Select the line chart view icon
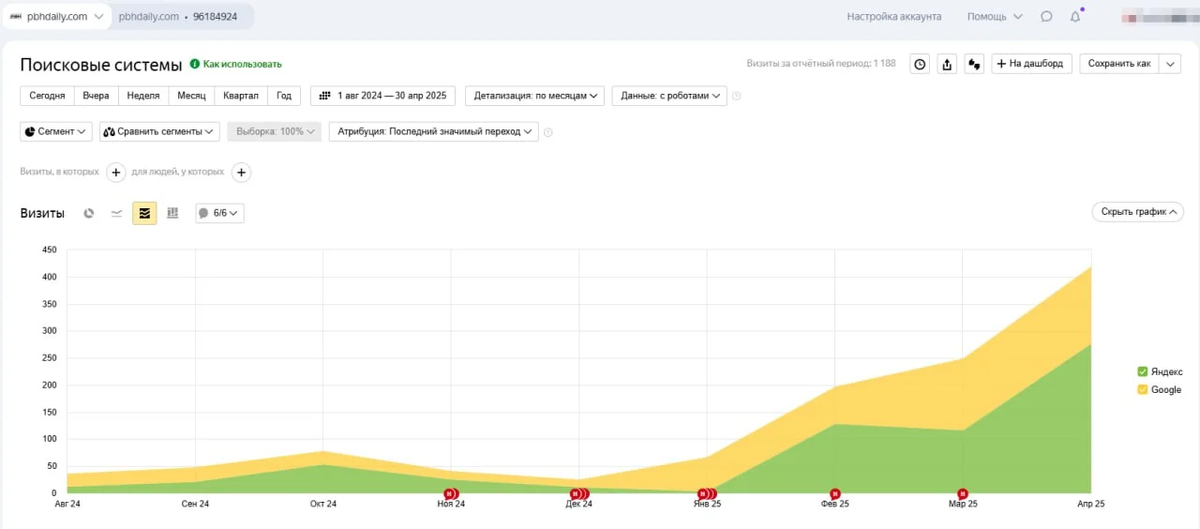This screenshot has width=1200, height=529. pos(117,213)
